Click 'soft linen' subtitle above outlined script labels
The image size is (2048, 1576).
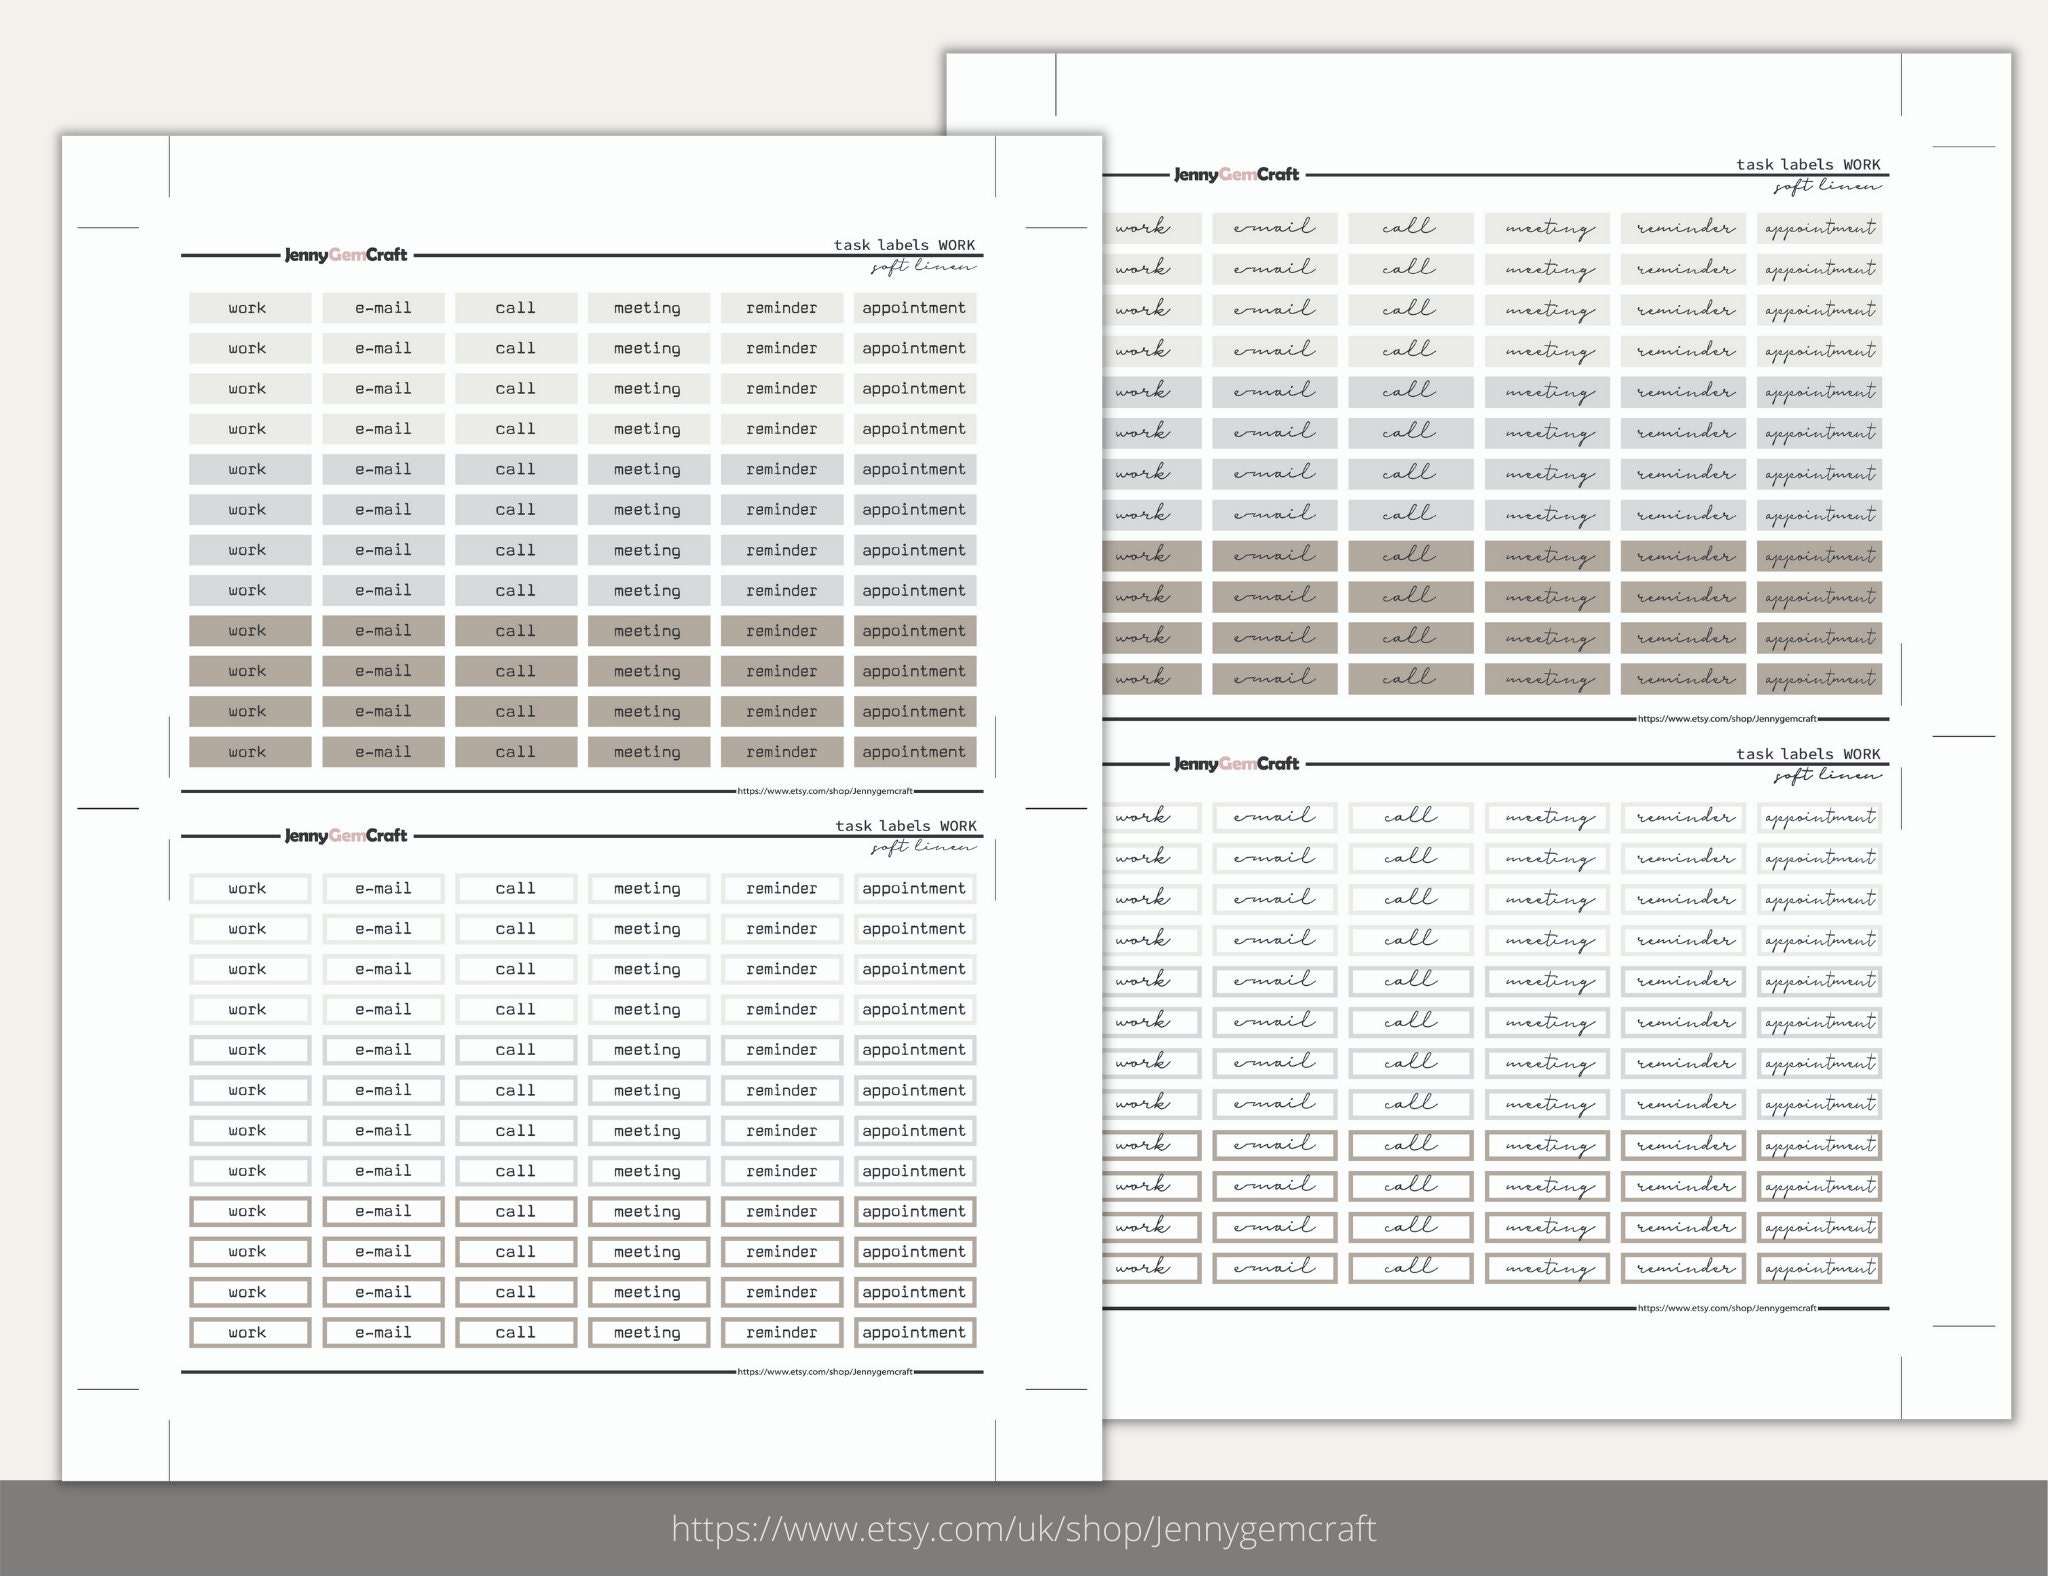1827,776
